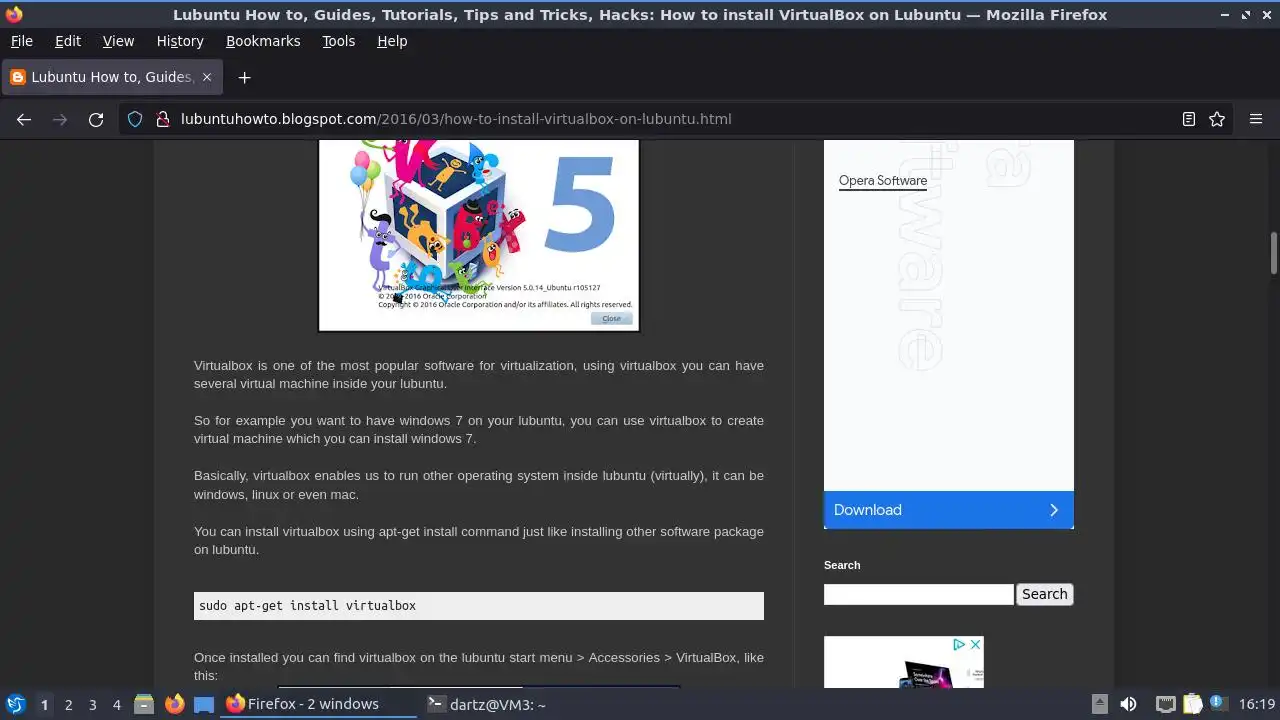Open the Firefox hamburger menu
1280x720 pixels.
point(1256,119)
